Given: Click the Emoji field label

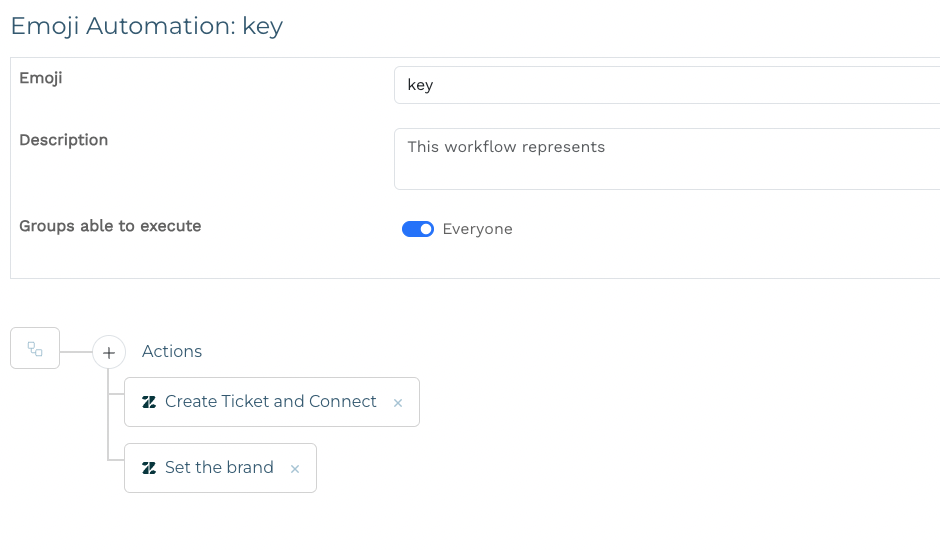Looking at the screenshot, I should (x=41, y=78).
